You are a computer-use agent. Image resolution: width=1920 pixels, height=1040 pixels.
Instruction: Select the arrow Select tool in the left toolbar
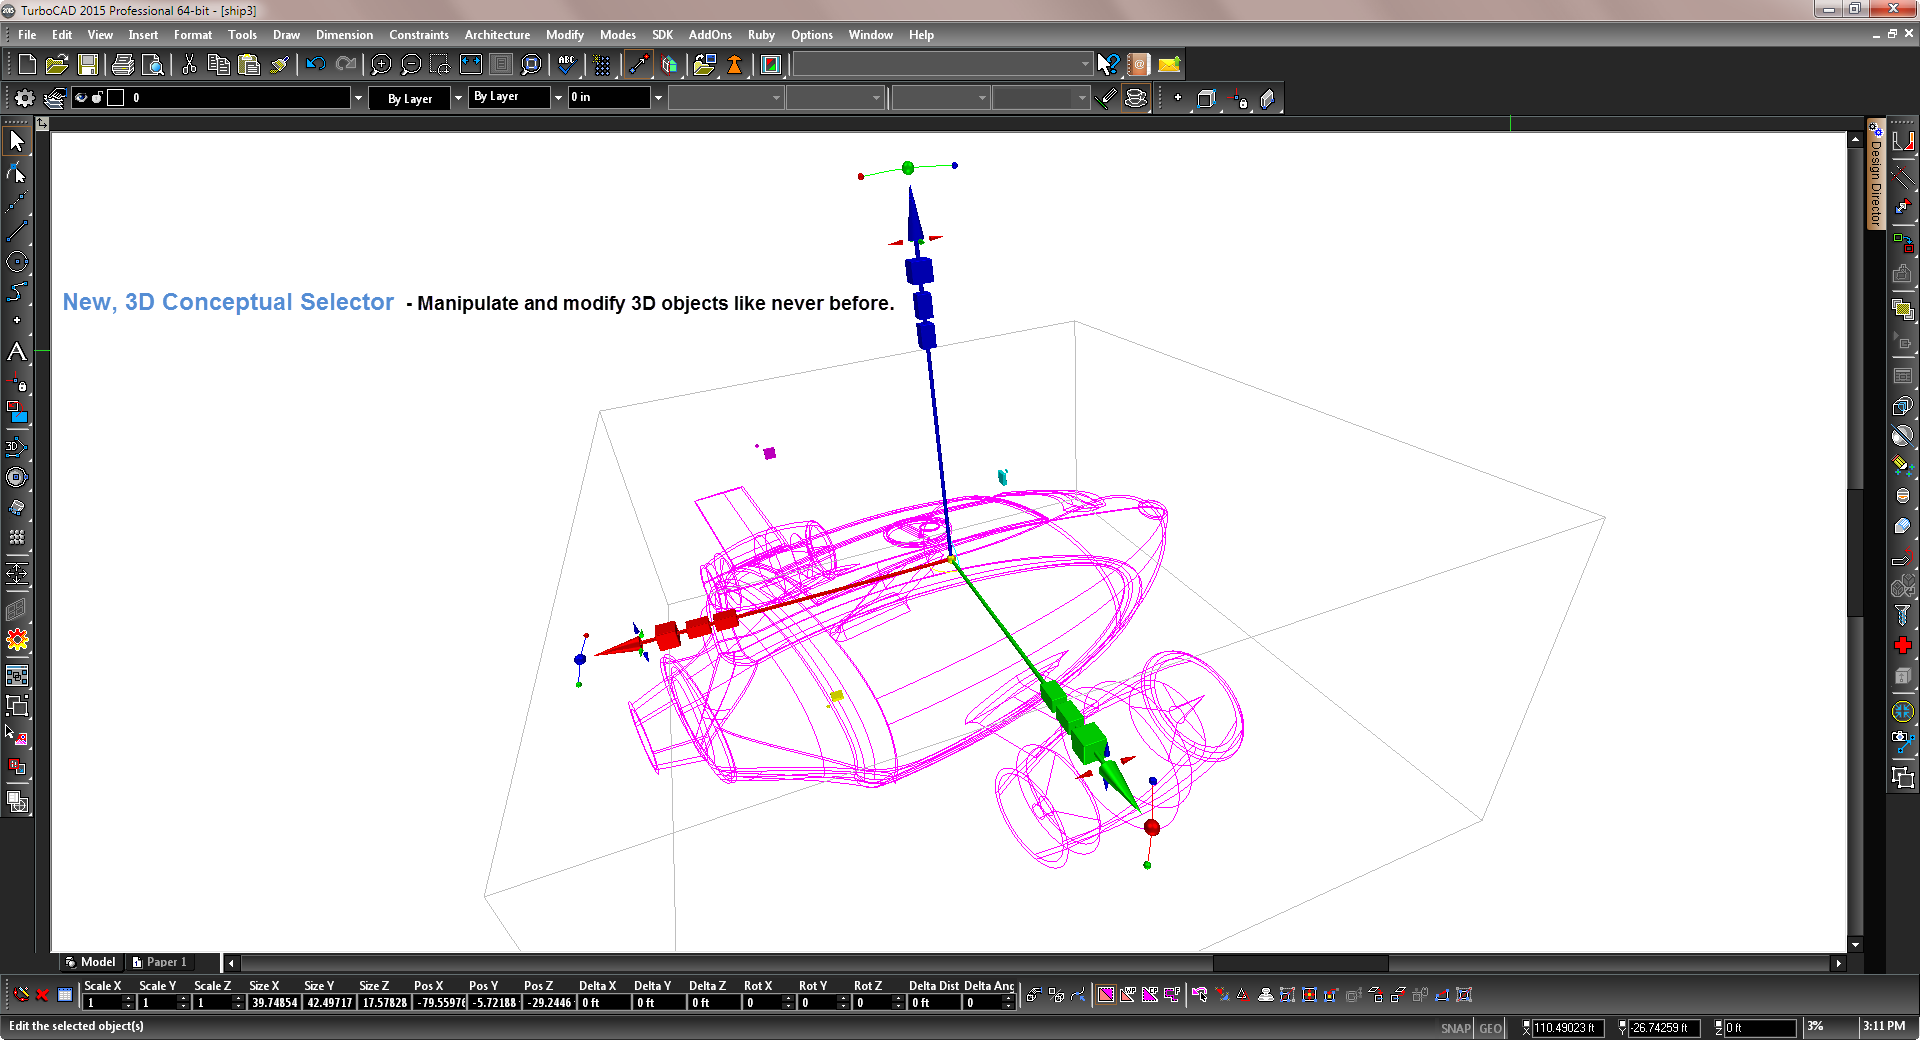17,141
